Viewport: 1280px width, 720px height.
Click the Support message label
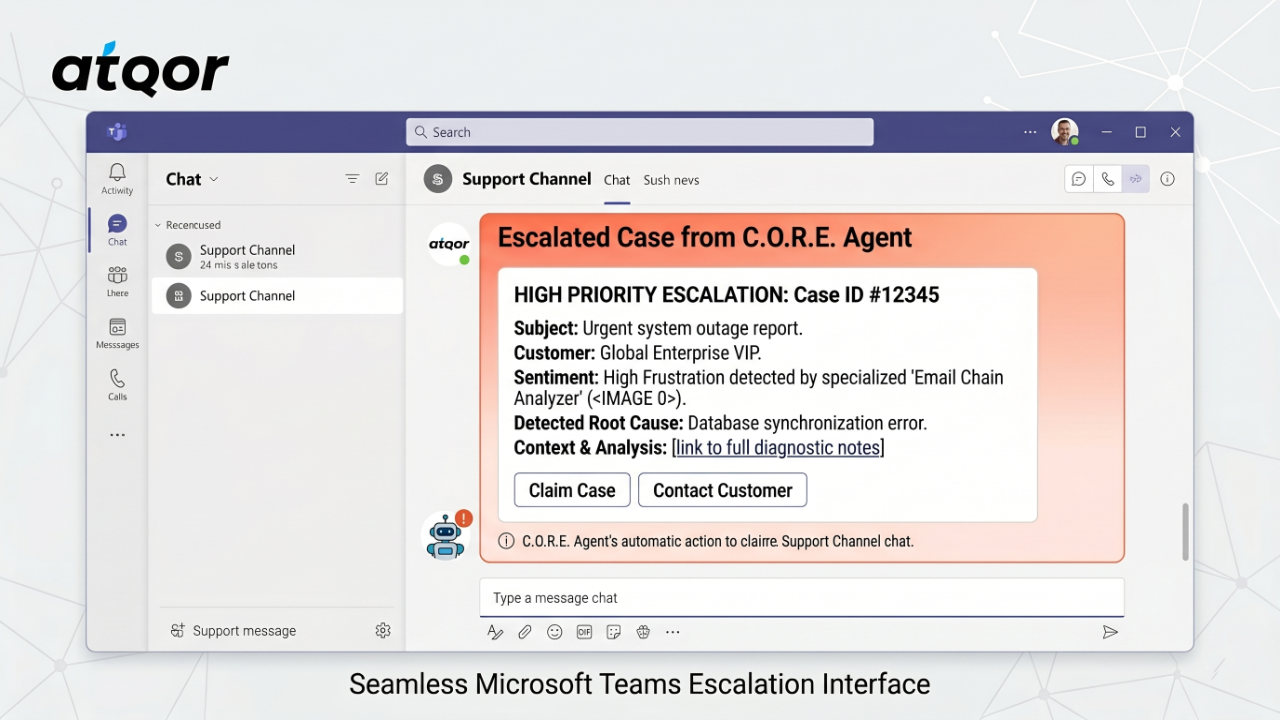pos(244,631)
